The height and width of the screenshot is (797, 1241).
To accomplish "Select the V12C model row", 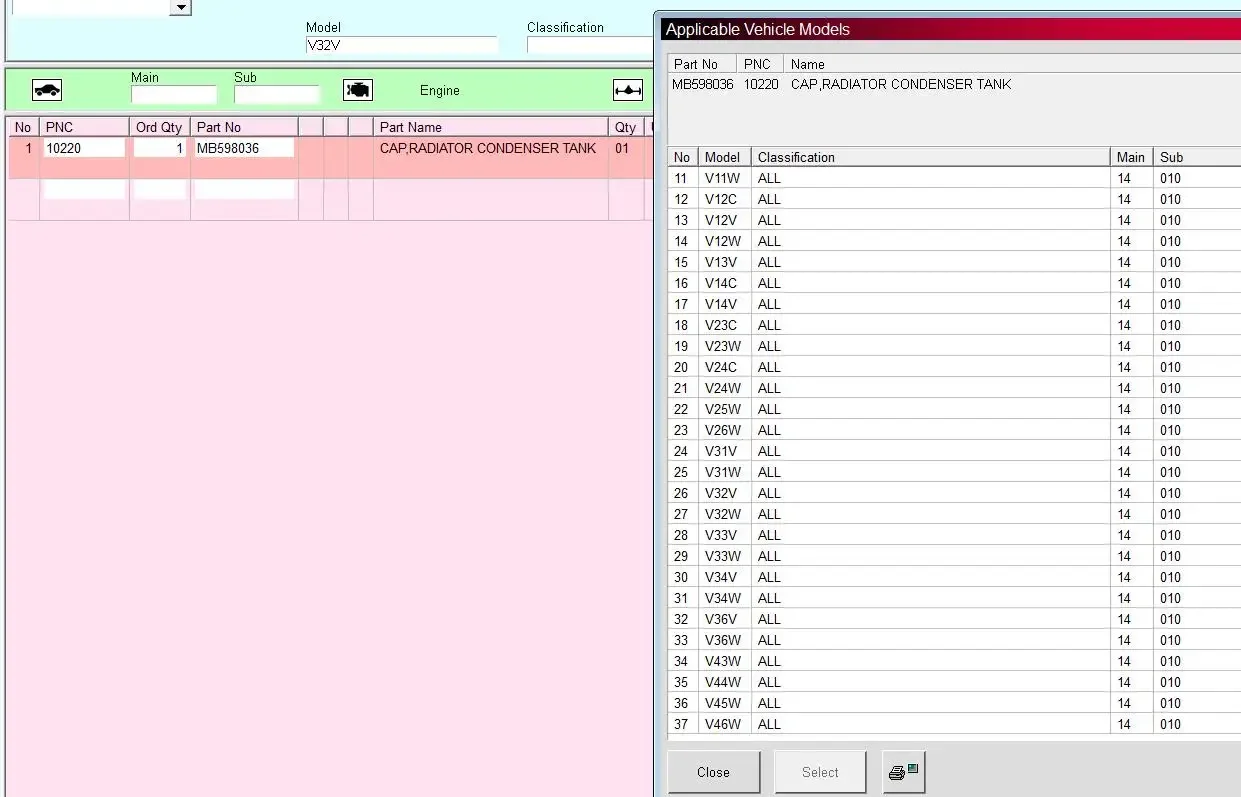I will coord(954,199).
